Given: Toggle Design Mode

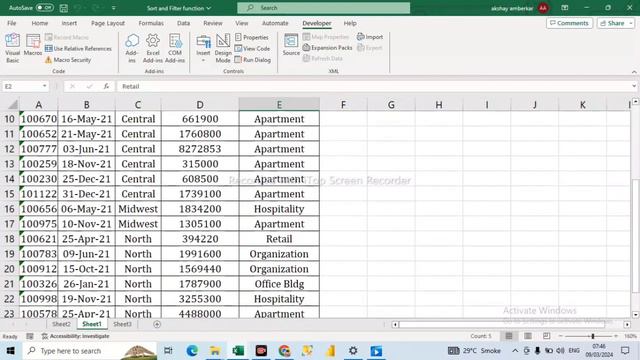Looking at the screenshot, I should 223,48.
